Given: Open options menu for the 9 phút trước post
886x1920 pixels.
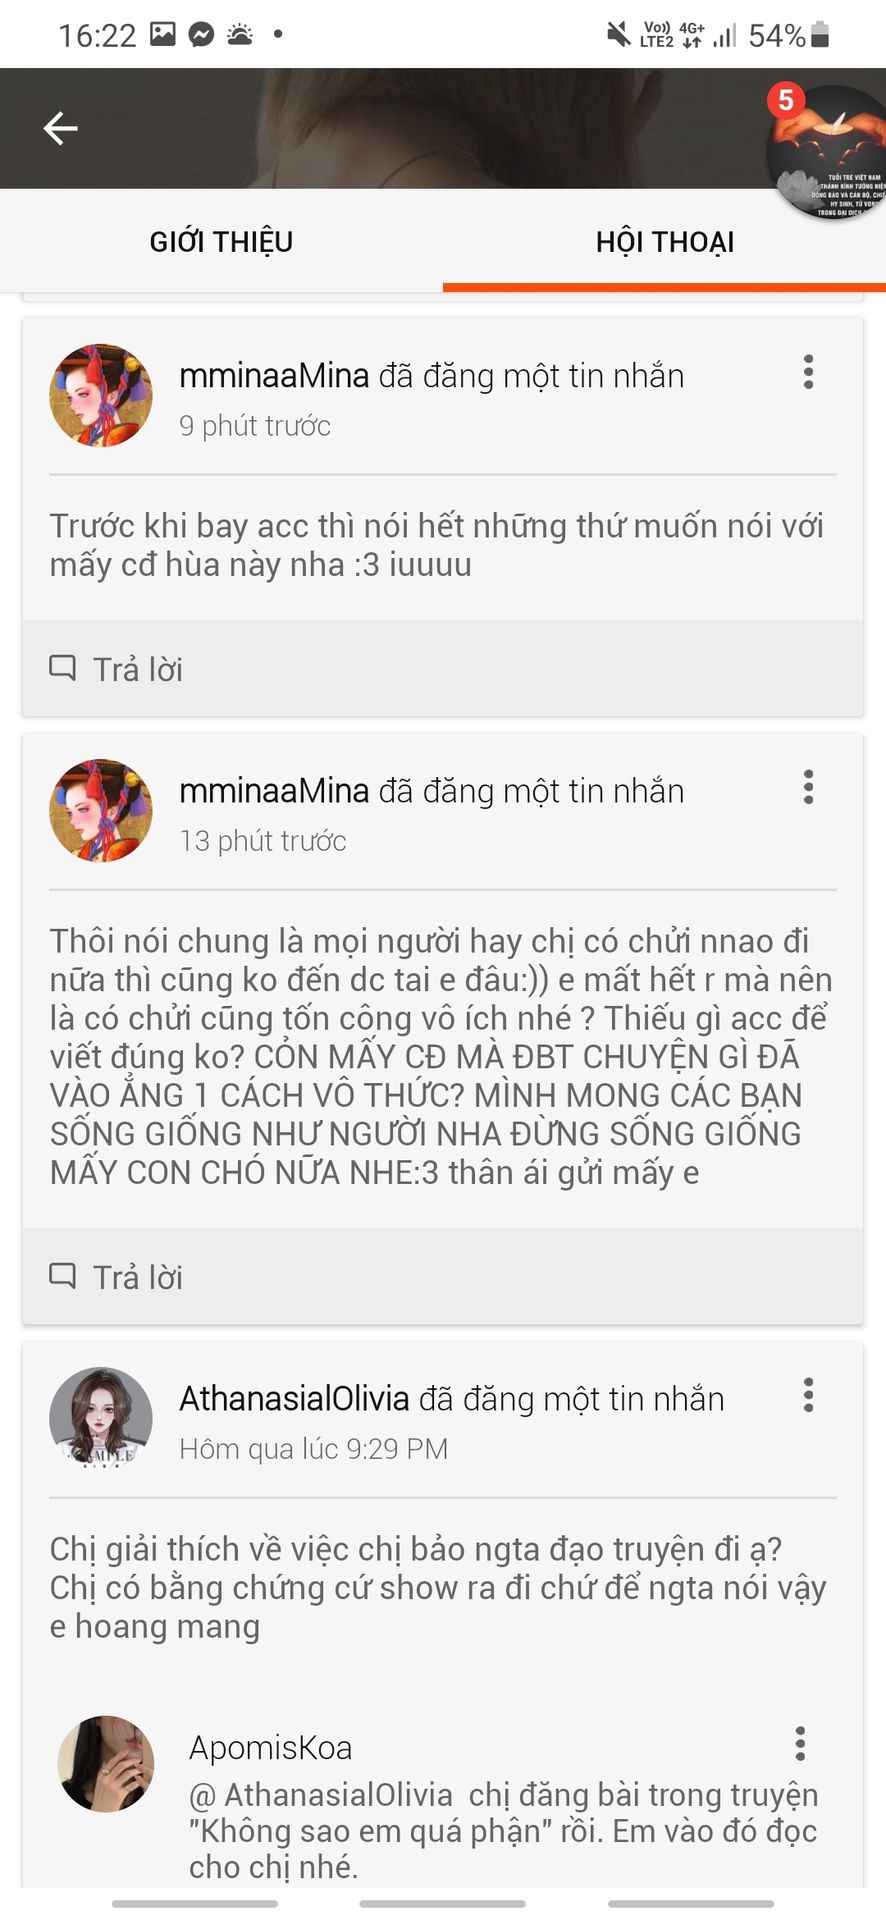Looking at the screenshot, I should pos(808,372).
